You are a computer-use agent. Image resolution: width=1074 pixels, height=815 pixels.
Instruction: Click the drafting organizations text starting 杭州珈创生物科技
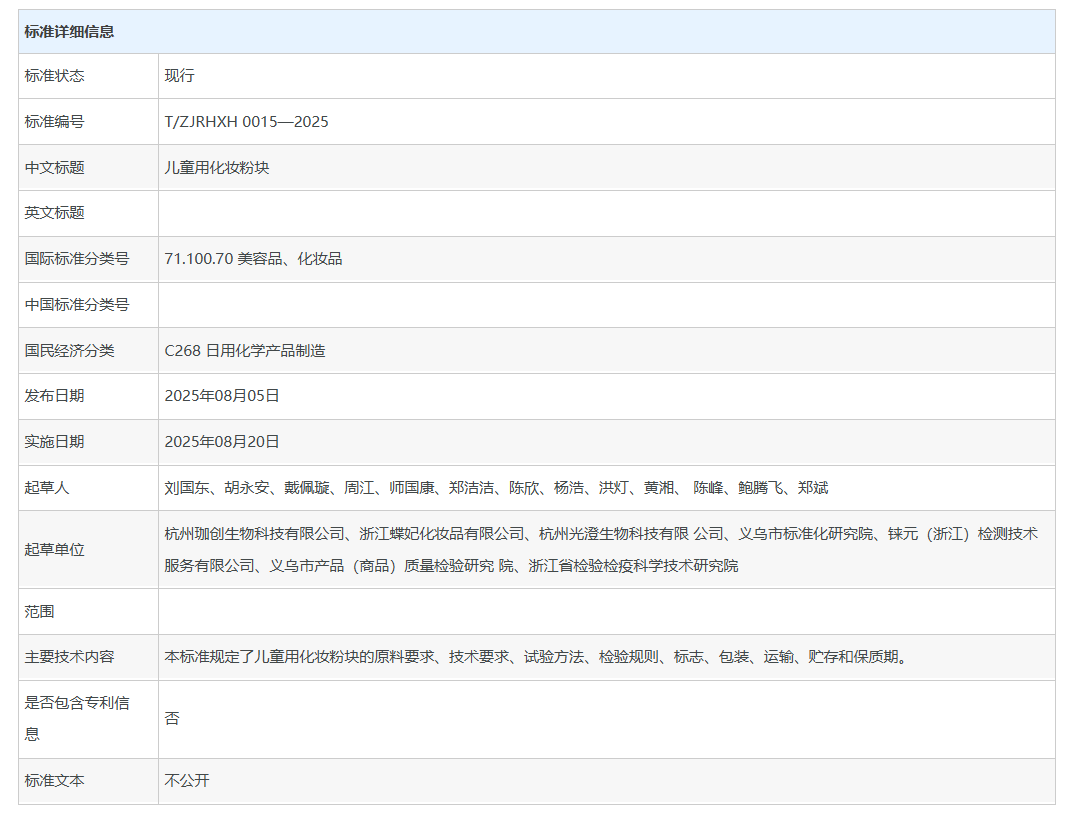pyautogui.click(x=600, y=549)
